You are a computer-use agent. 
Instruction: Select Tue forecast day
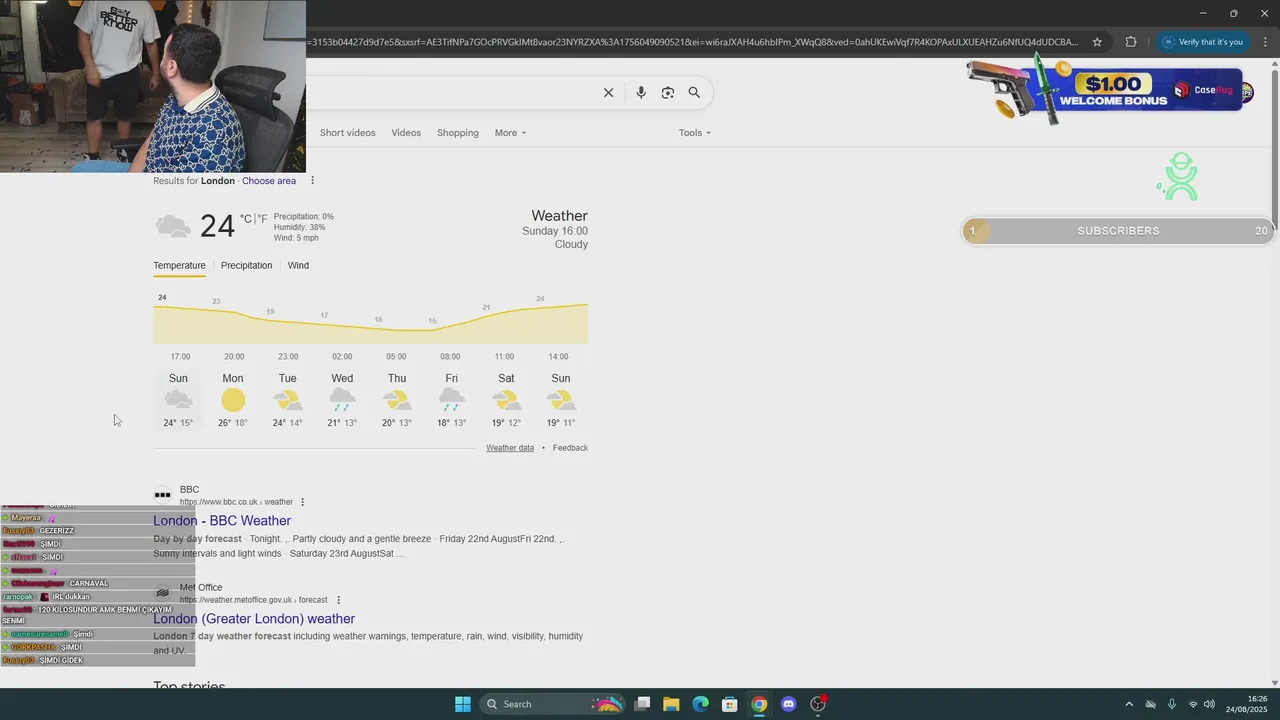287,400
